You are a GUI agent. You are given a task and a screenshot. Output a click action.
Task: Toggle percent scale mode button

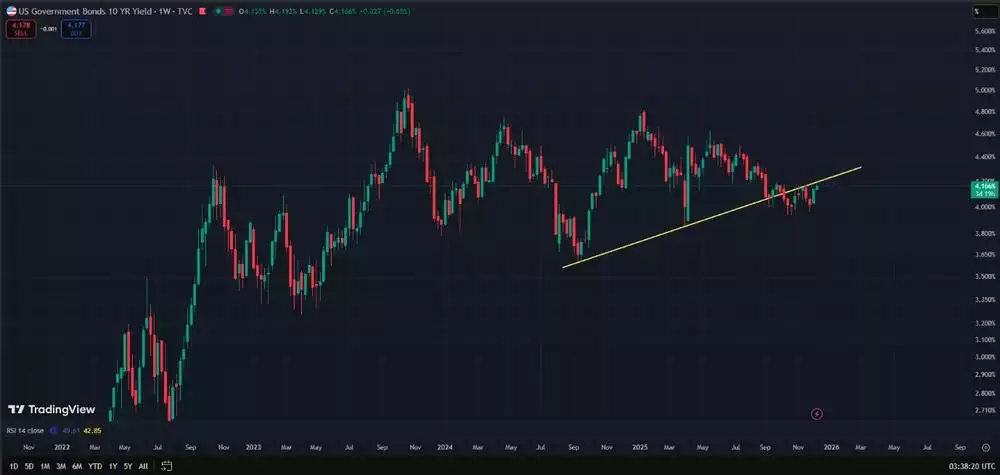pyautogui.click(x=975, y=10)
